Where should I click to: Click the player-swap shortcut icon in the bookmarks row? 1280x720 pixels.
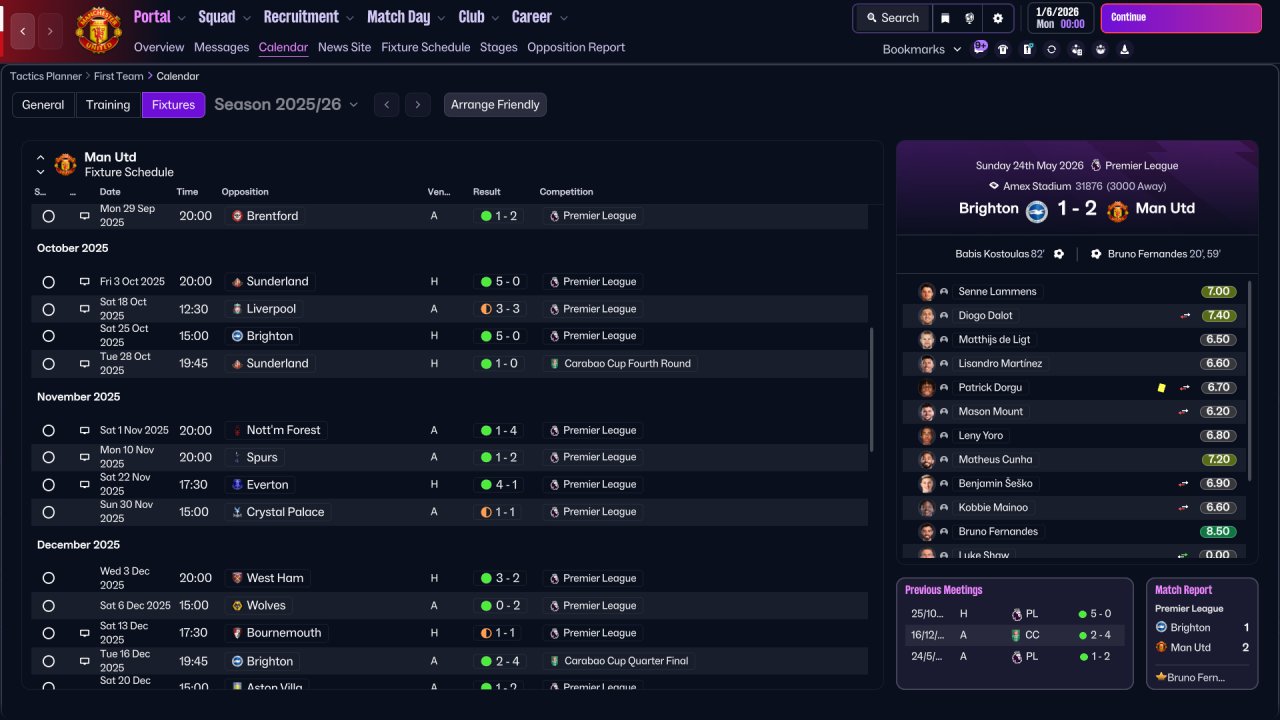point(1076,49)
